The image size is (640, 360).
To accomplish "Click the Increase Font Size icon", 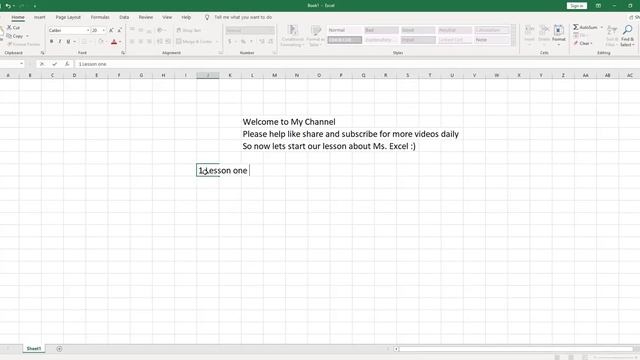I will pyautogui.click(x=111, y=31).
